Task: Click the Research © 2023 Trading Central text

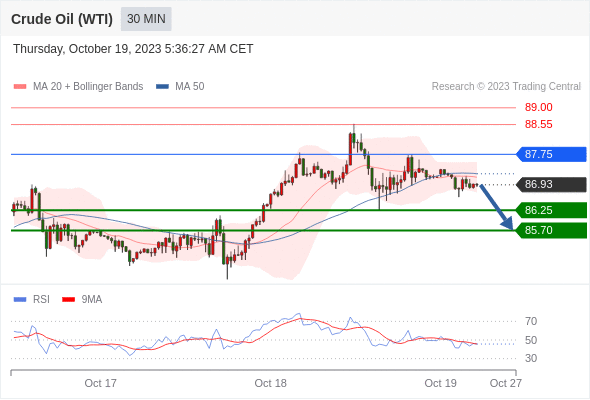Action: [x=506, y=87]
